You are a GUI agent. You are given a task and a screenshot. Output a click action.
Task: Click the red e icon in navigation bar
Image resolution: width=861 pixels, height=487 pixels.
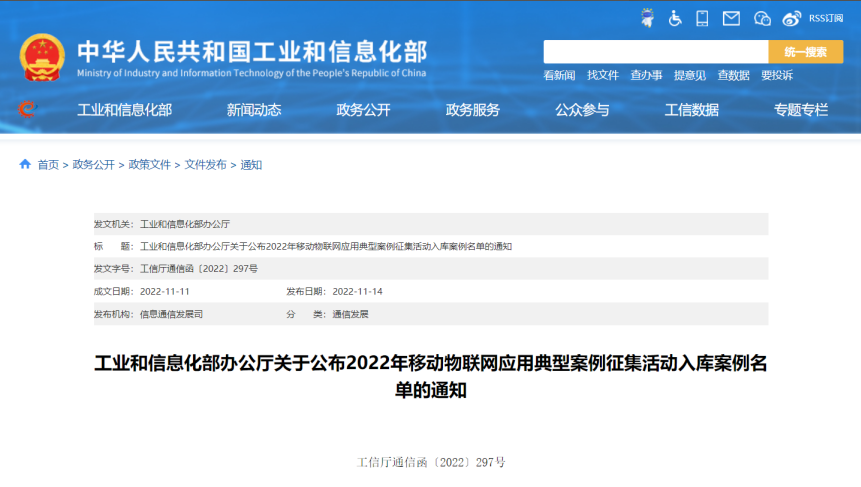pos(26,109)
